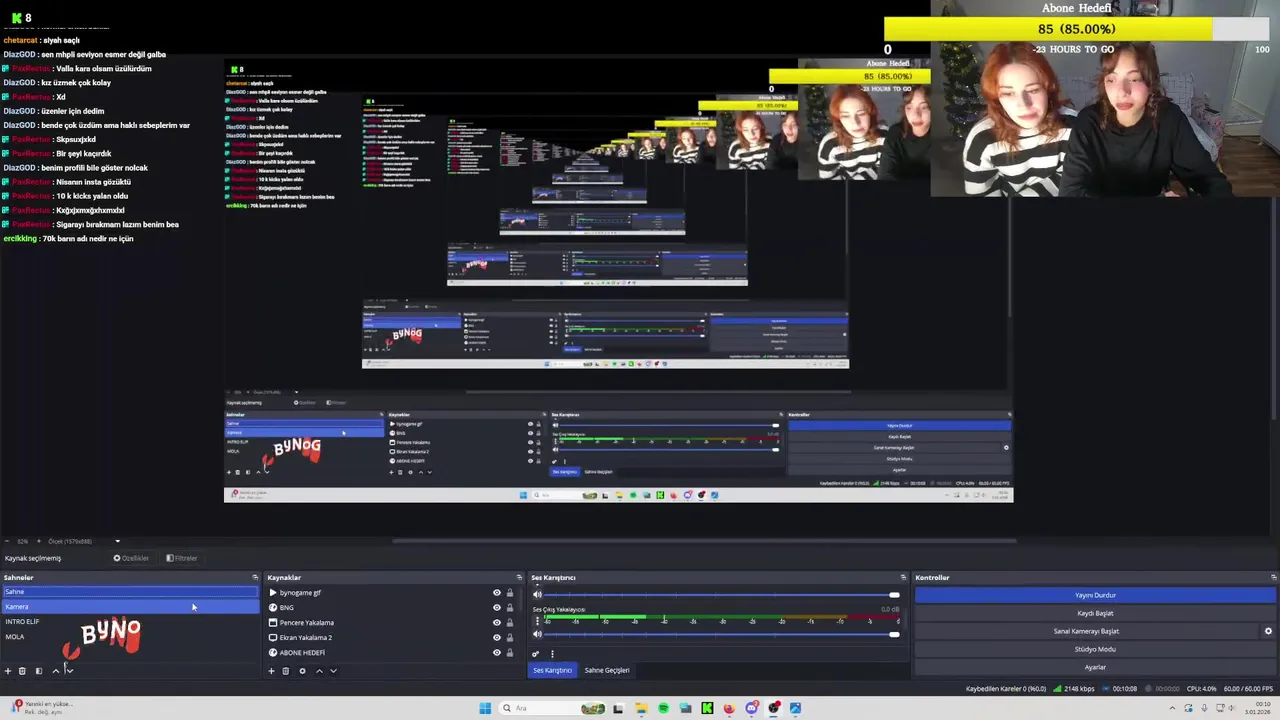Move the selected source down in Kaynaklar
This screenshot has width=1280, height=720.
pos(333,671)
